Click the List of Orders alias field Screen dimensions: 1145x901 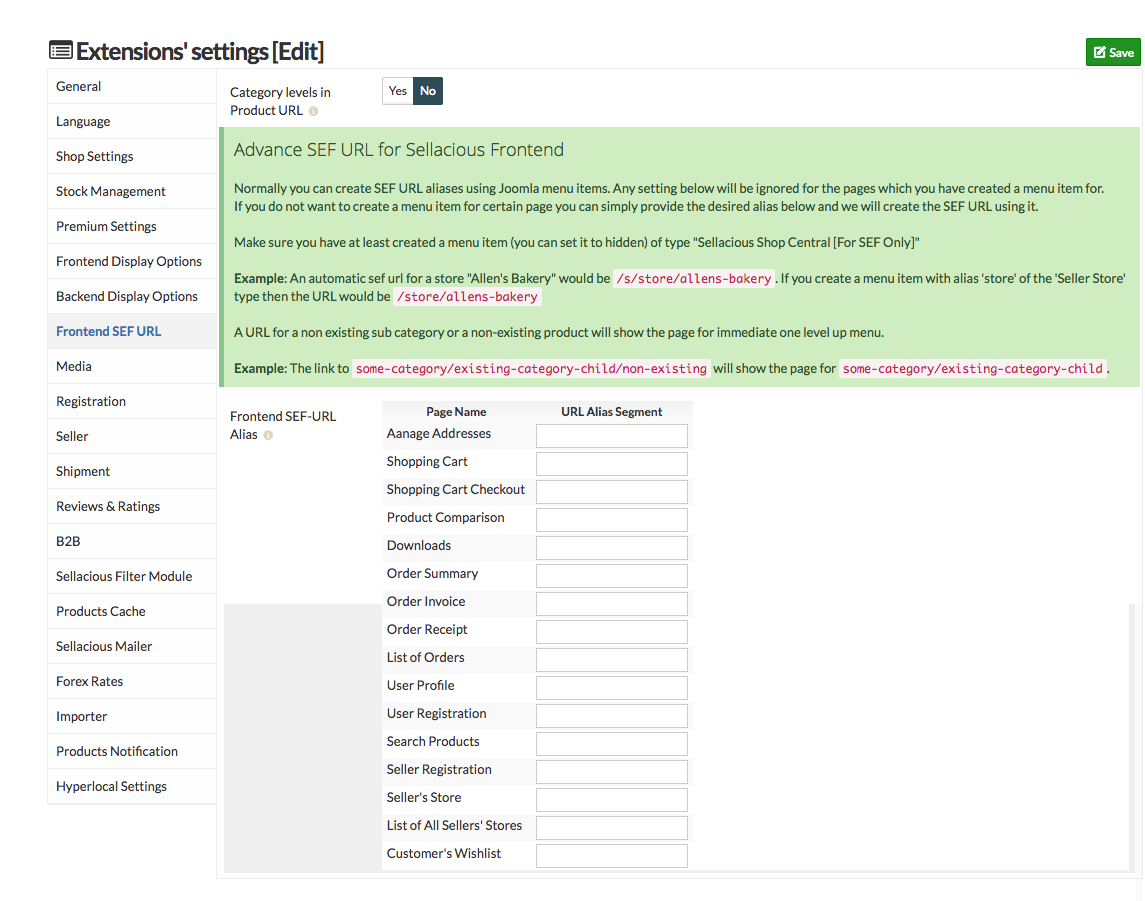point(612,660)
